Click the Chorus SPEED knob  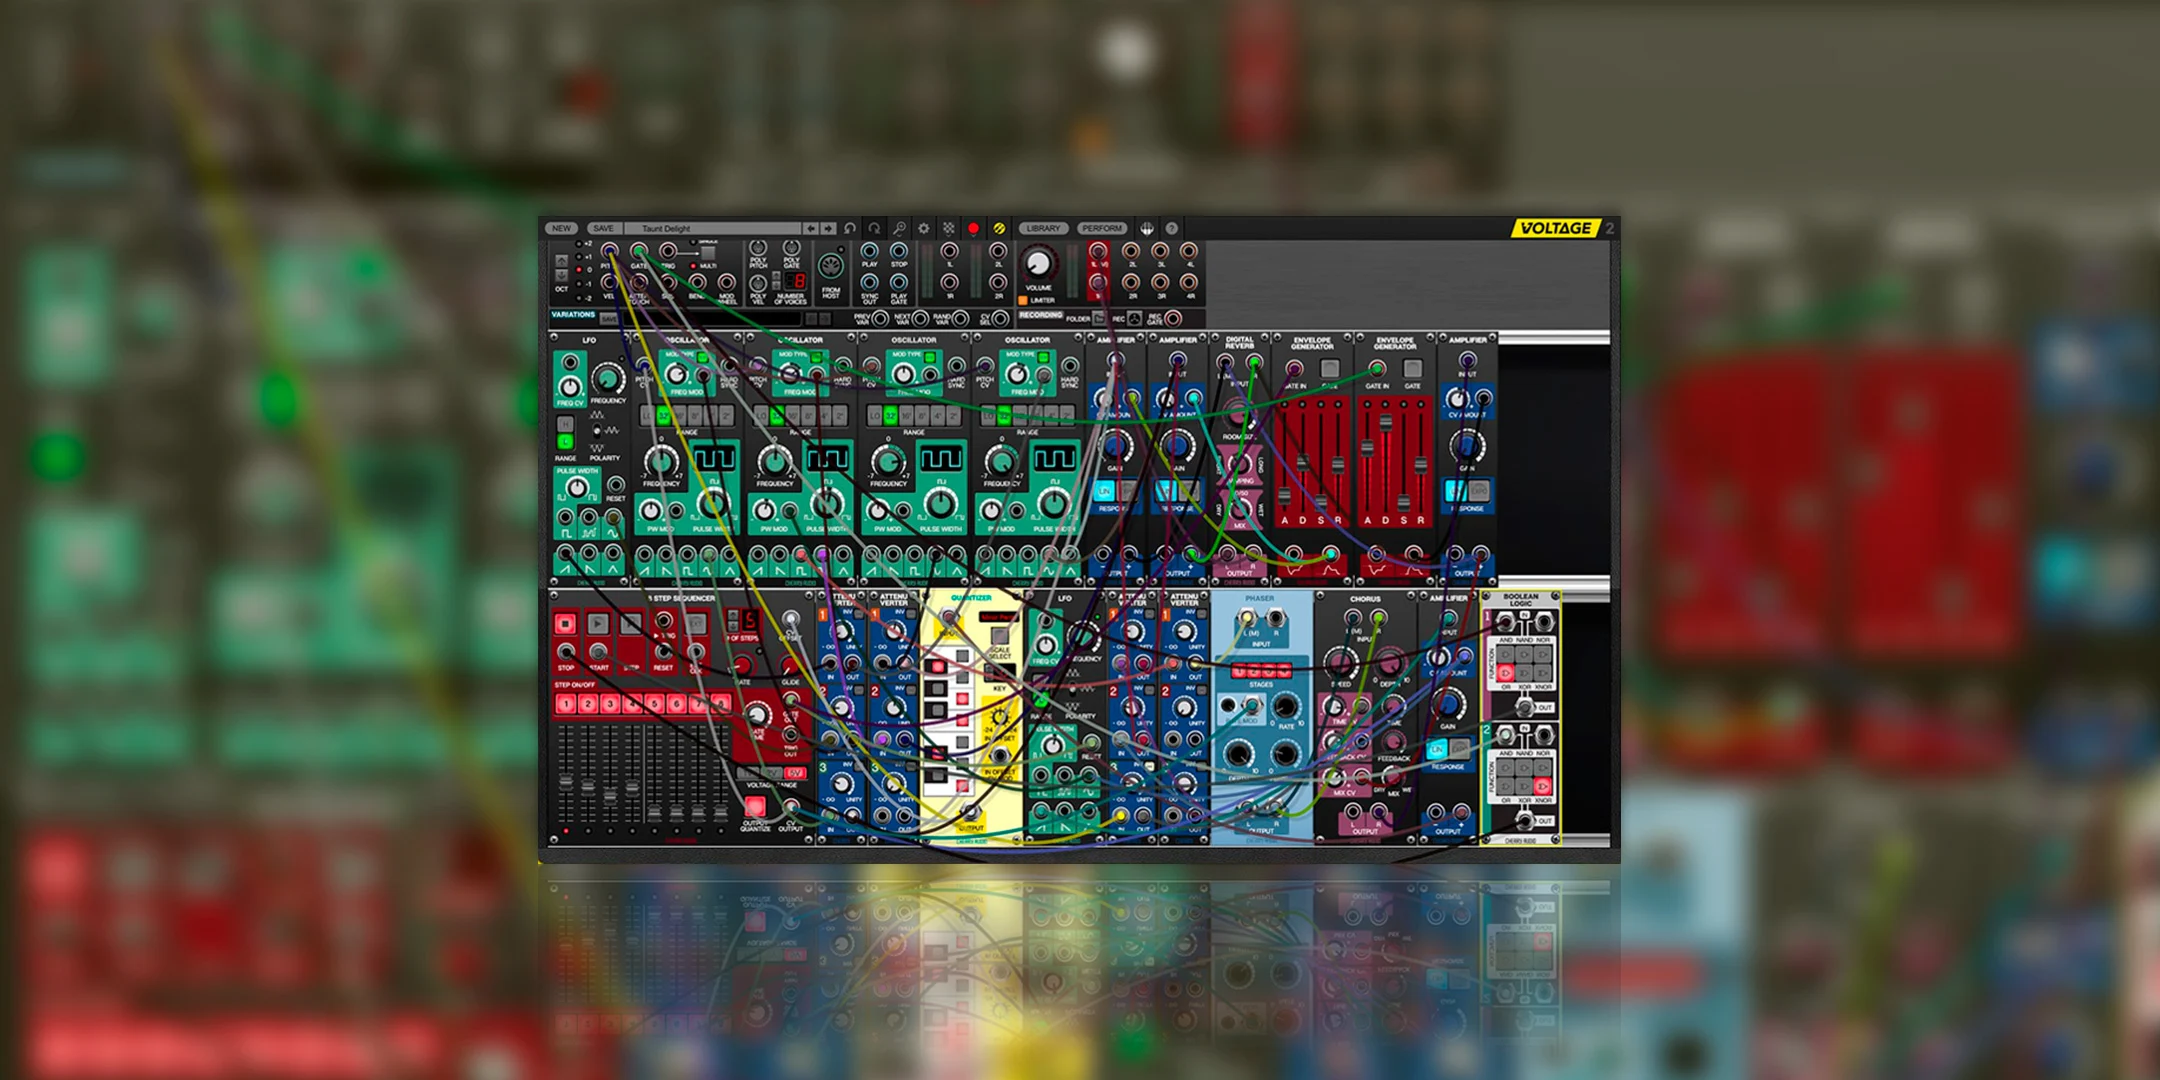[x=1341, y=664]
